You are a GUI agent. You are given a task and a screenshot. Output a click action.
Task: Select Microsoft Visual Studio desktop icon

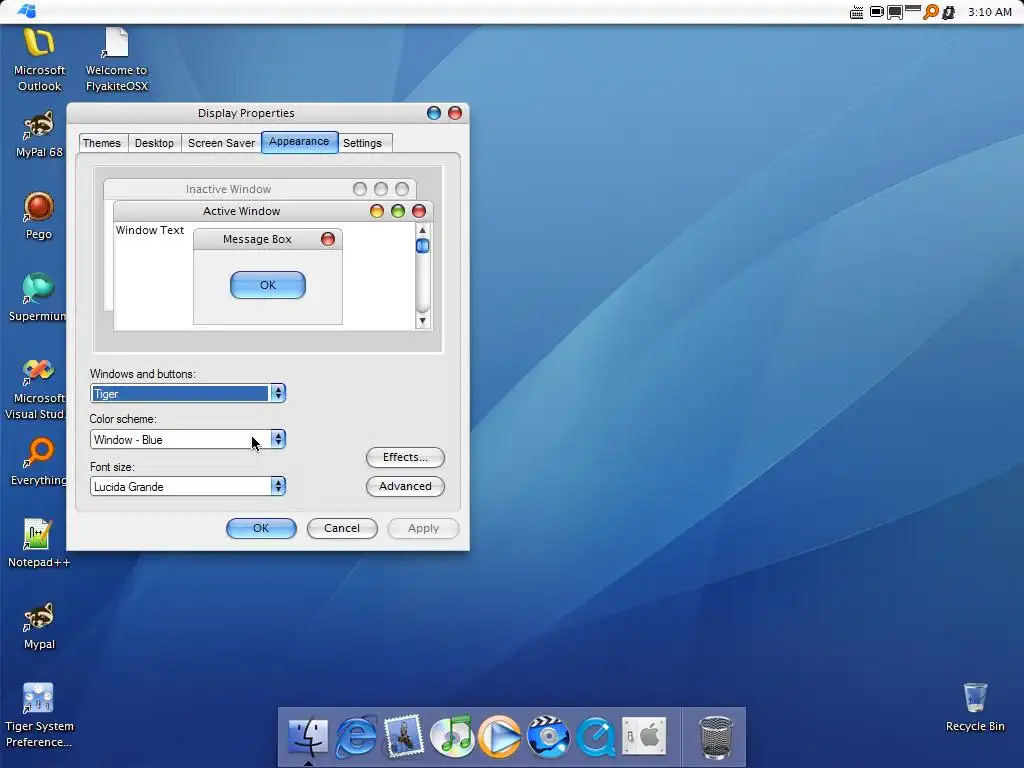(x=38, y=389)
